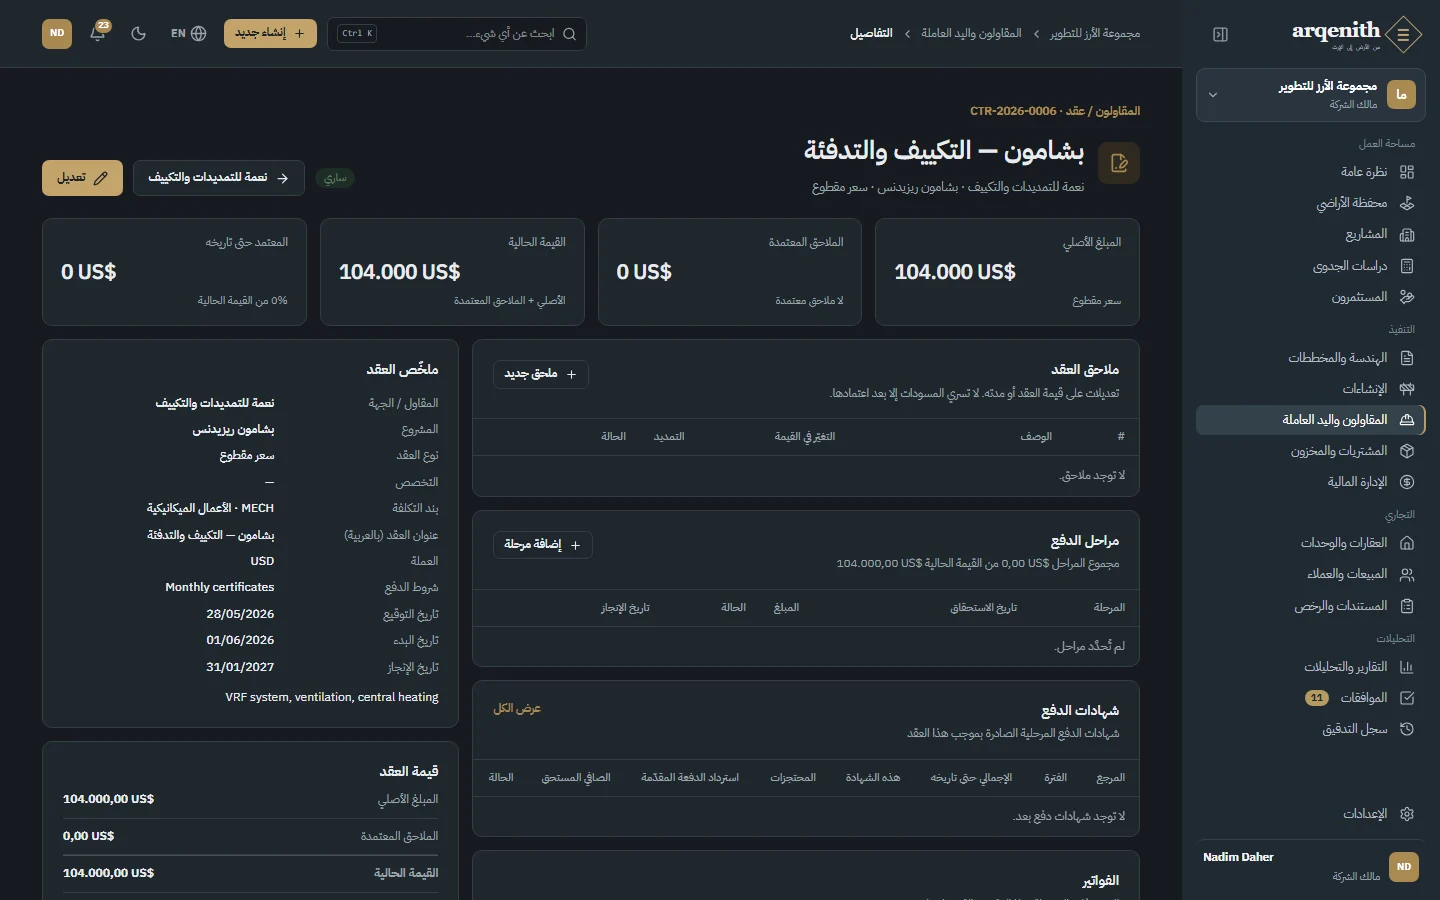Click the الإدارة المالية dollar icon
Image resolution: width=1440 pixels, height=900 pixels.
click(1407, 482)
